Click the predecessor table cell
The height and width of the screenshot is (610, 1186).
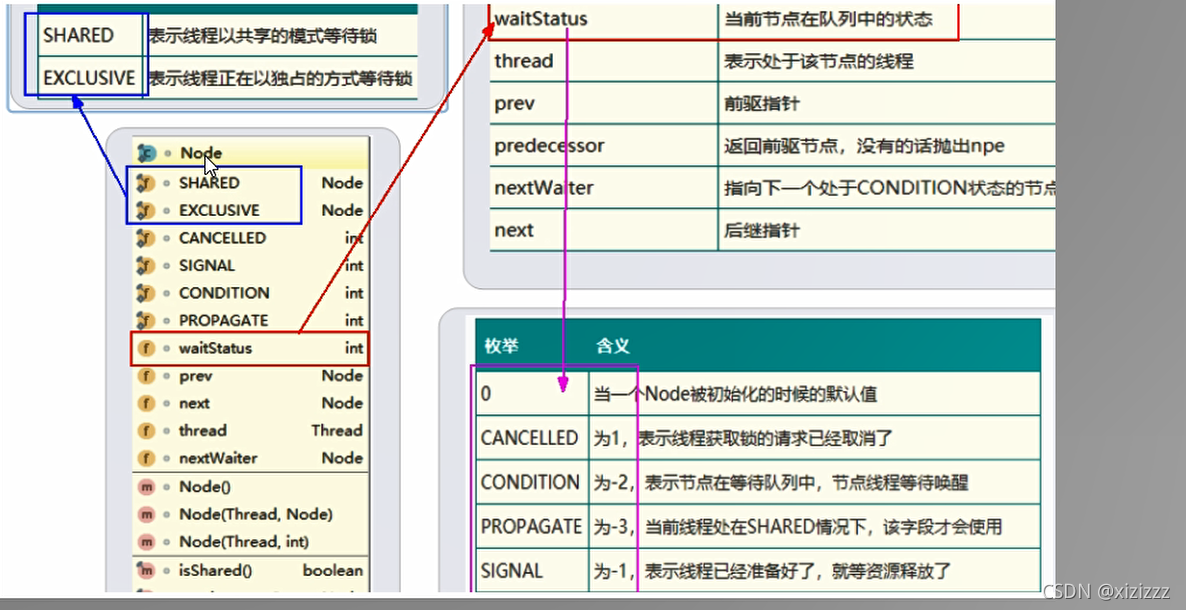click(604, 145)
